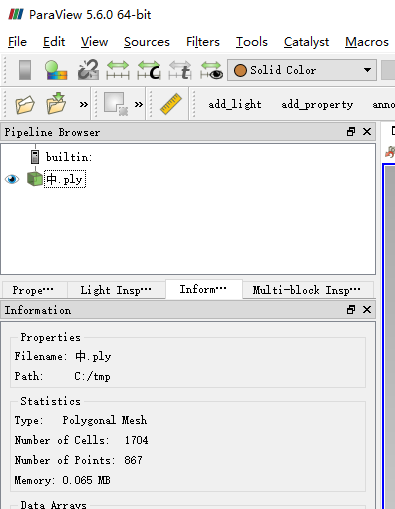Select the builtin: server entry

[x=69, y=157]
